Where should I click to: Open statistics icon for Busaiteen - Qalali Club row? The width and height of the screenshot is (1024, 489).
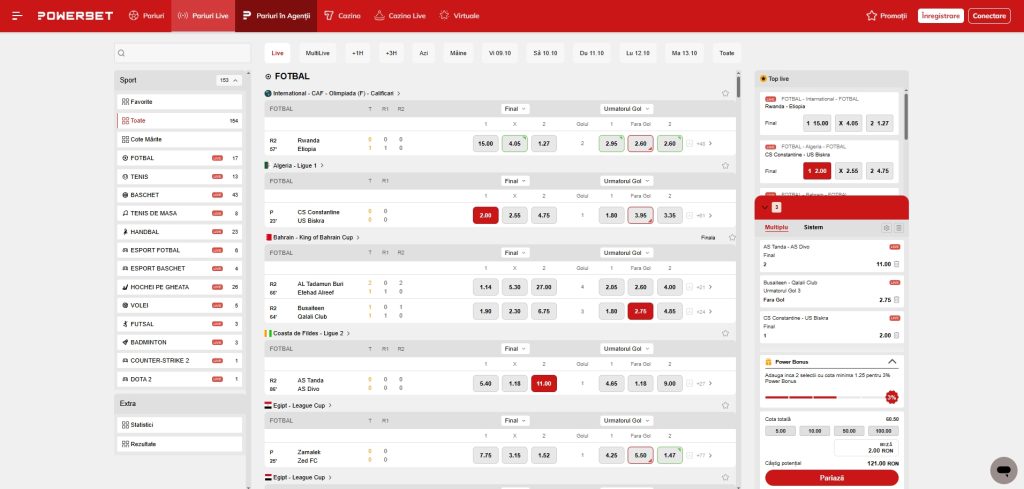[690, 311]
